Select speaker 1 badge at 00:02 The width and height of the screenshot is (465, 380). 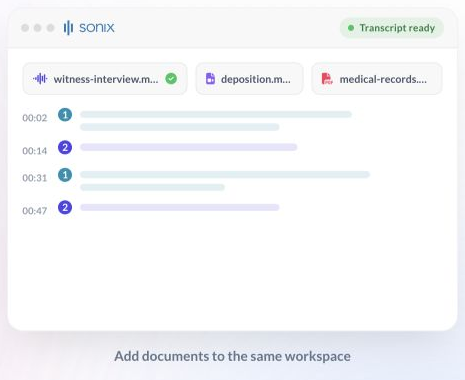65,115
